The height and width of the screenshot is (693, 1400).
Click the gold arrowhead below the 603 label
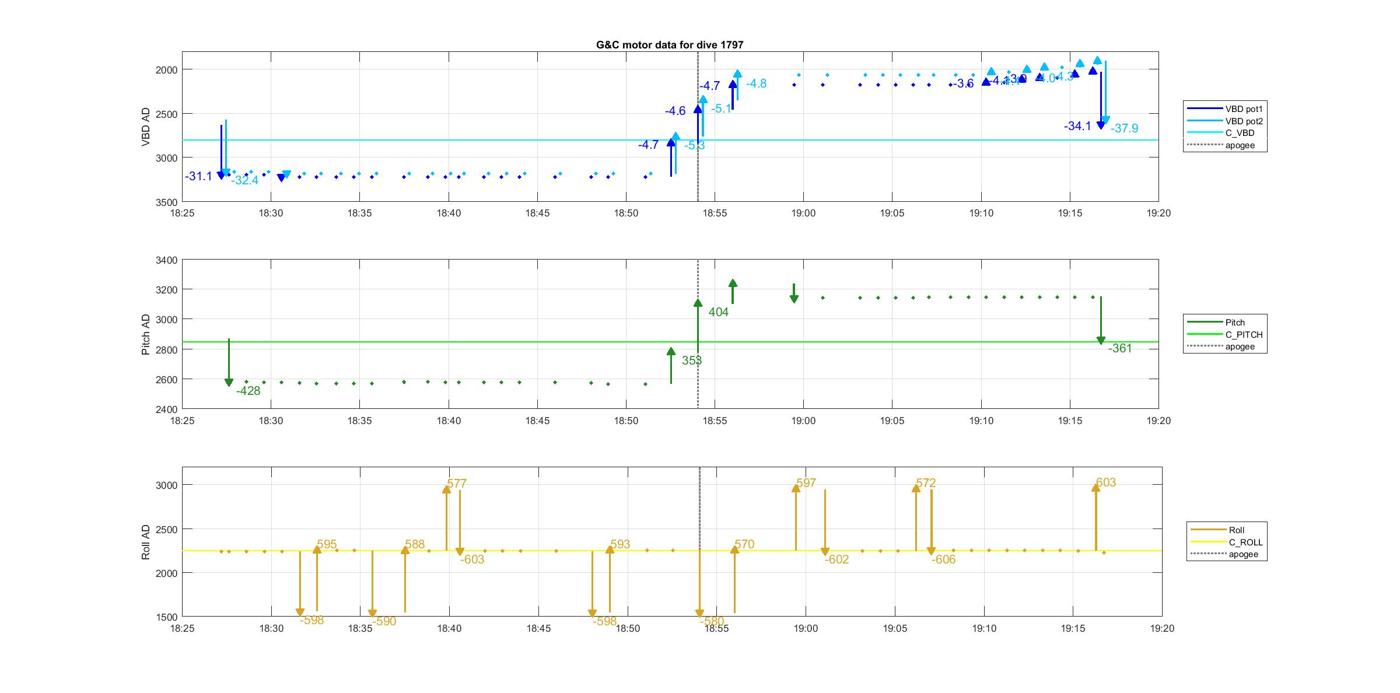[1096, 489]
